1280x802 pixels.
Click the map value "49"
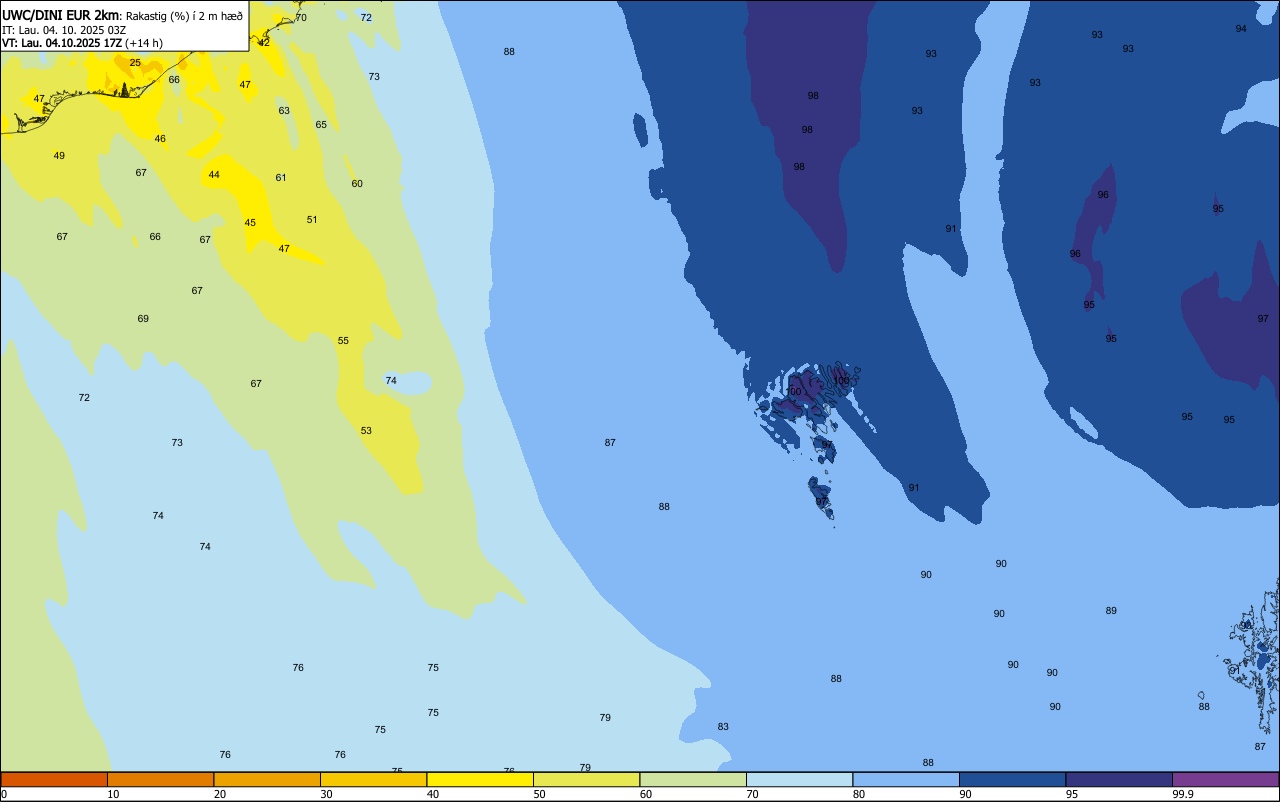pyautogui.click(x=59, y=156)
